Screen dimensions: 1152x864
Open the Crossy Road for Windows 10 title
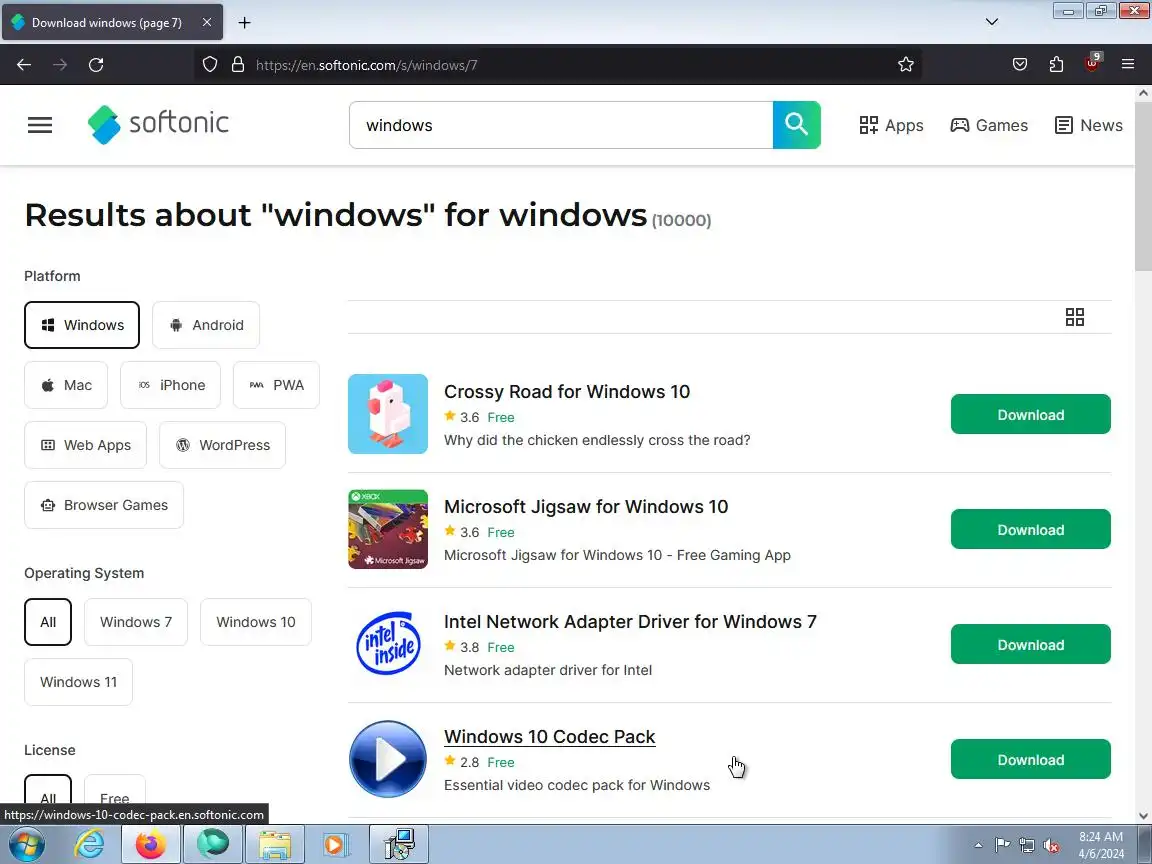pos(566,392)
